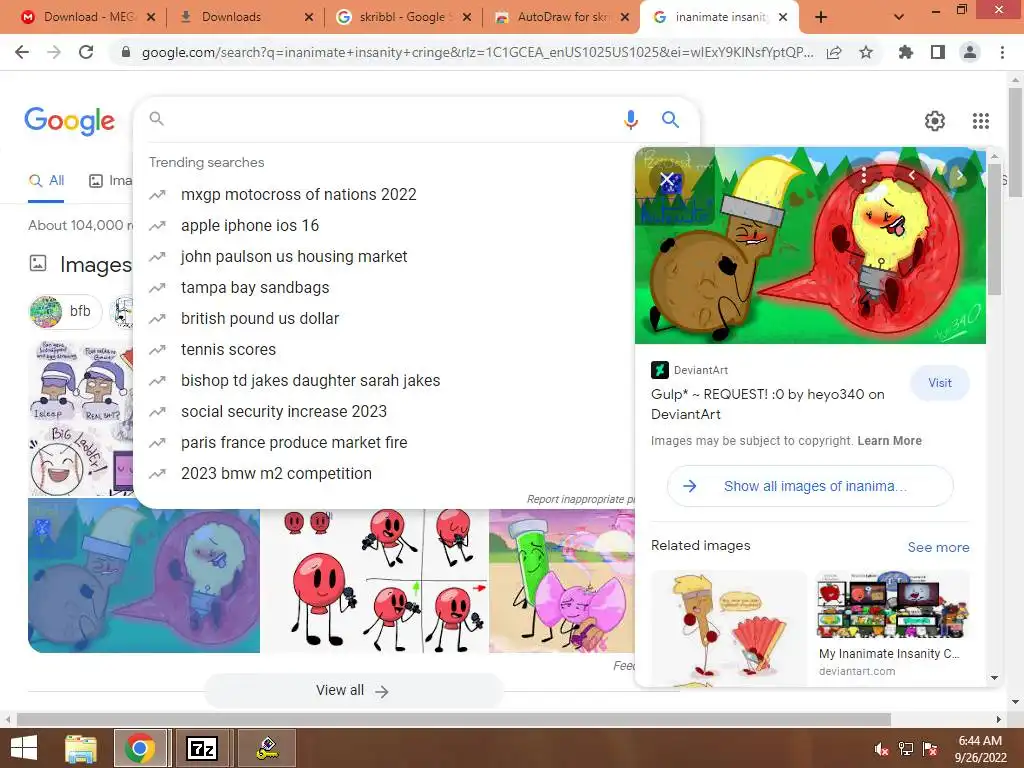Click the key tool taskbar icon
This screenshot has width=1024, height=768.
click(267, 748)
